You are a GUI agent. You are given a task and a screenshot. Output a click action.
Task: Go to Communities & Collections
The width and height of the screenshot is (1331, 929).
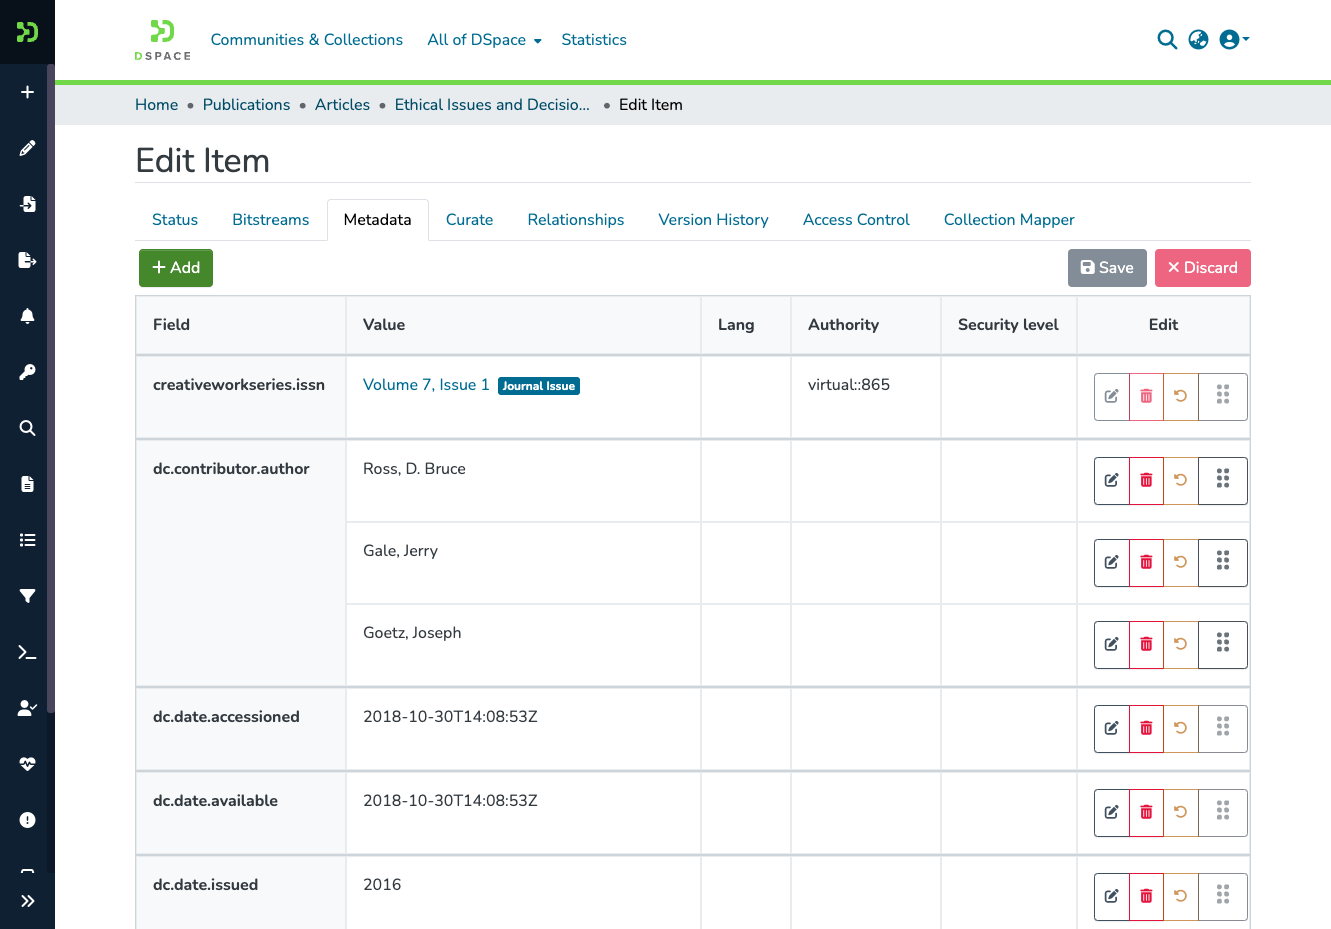(x=307, y=40)
